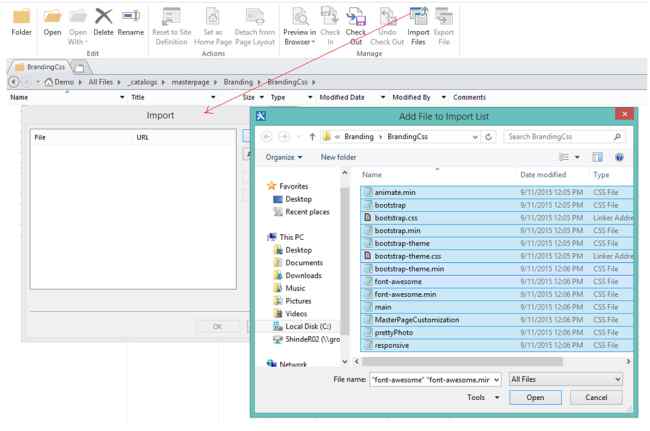
Task: Select Recent places
Action: click(307, 212)
